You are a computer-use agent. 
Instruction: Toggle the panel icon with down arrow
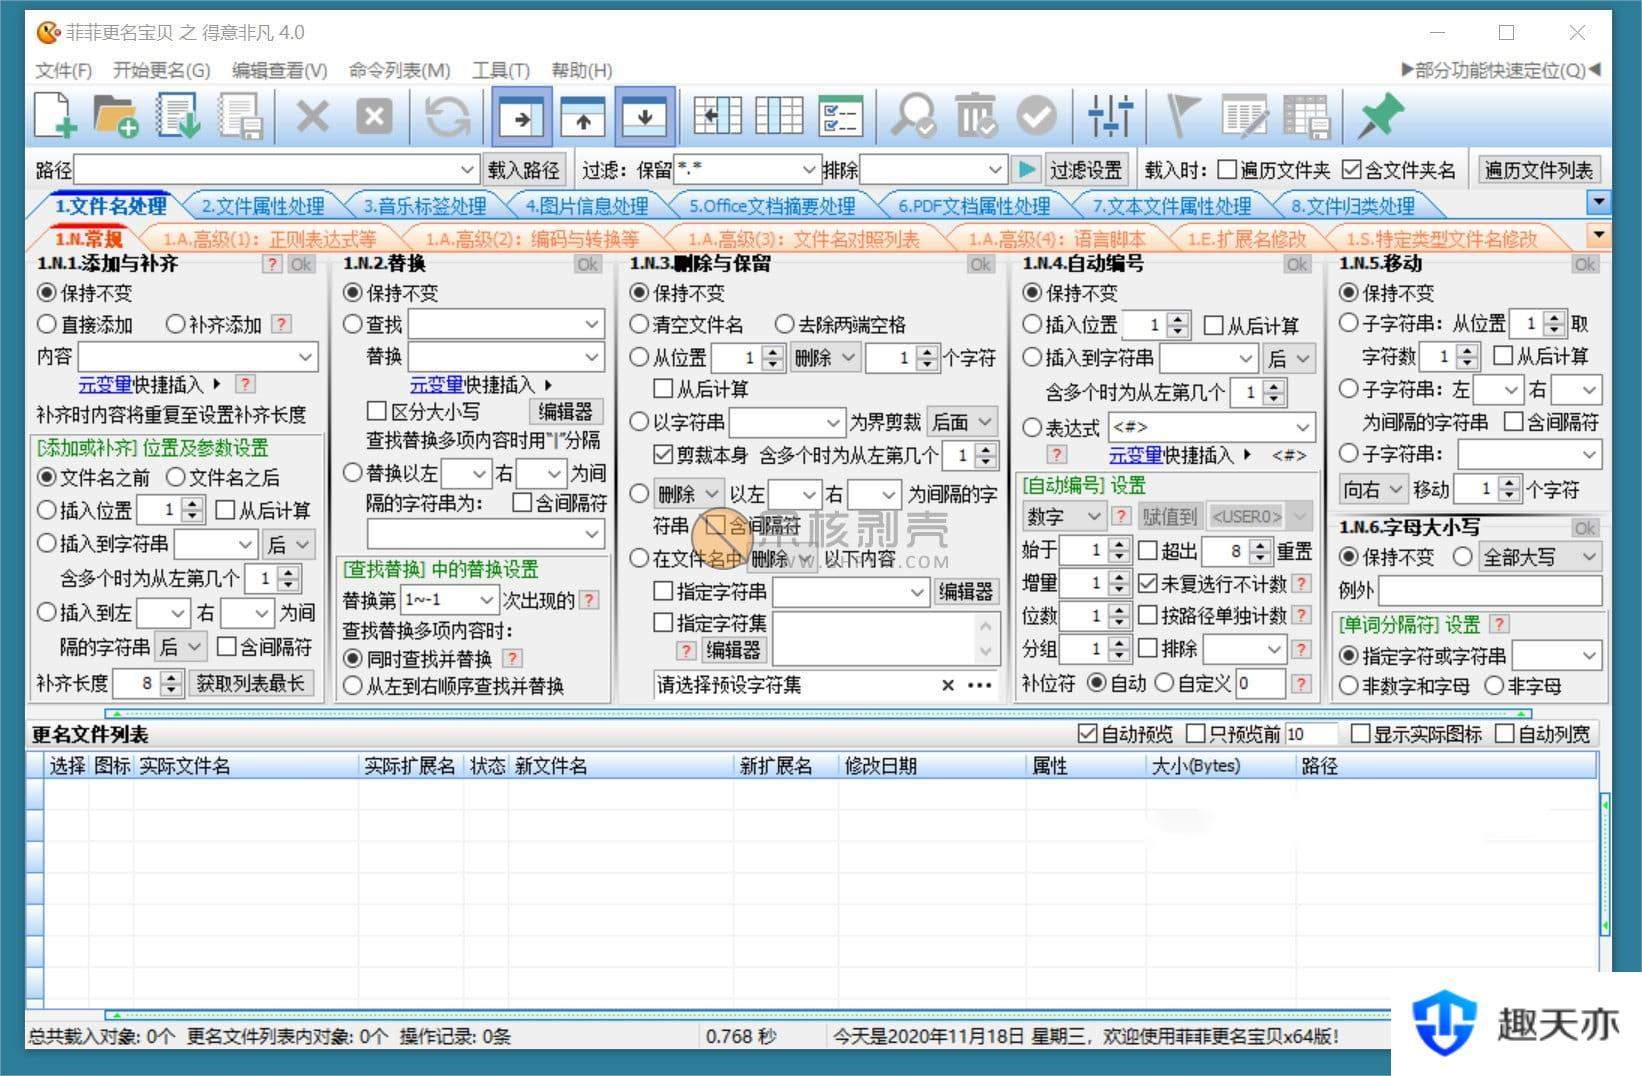(x=644, y=117)
